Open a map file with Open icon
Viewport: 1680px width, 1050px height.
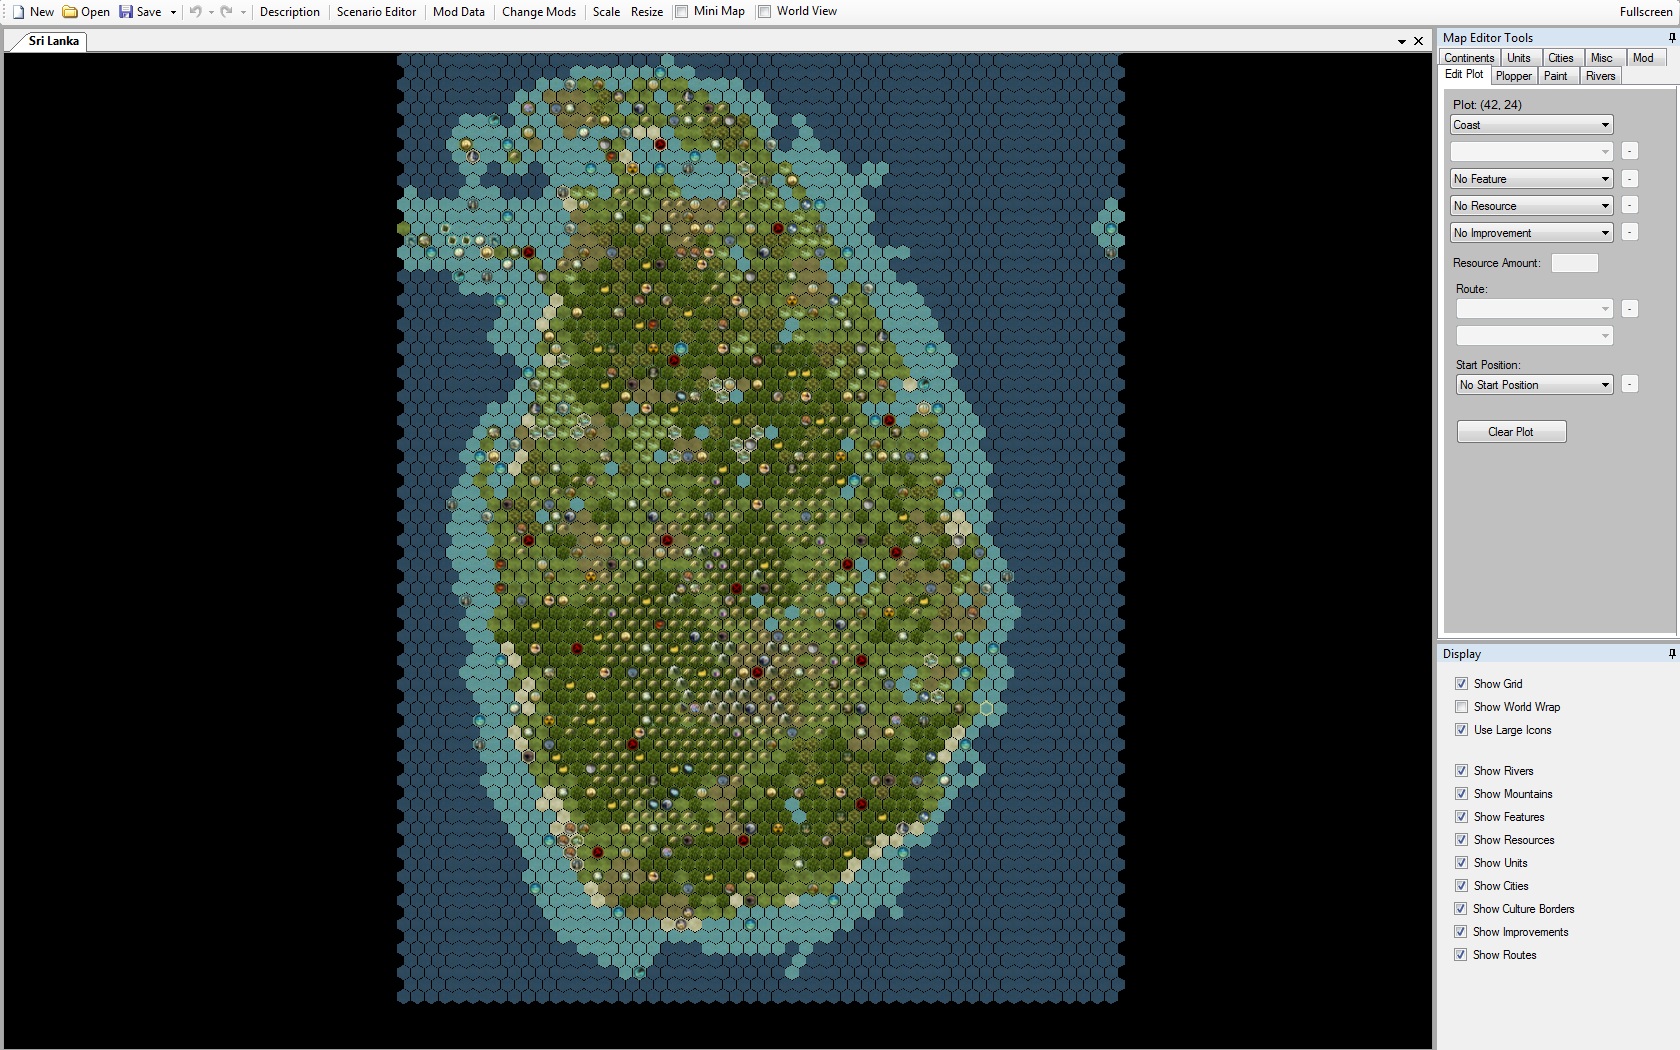[70, 12]
